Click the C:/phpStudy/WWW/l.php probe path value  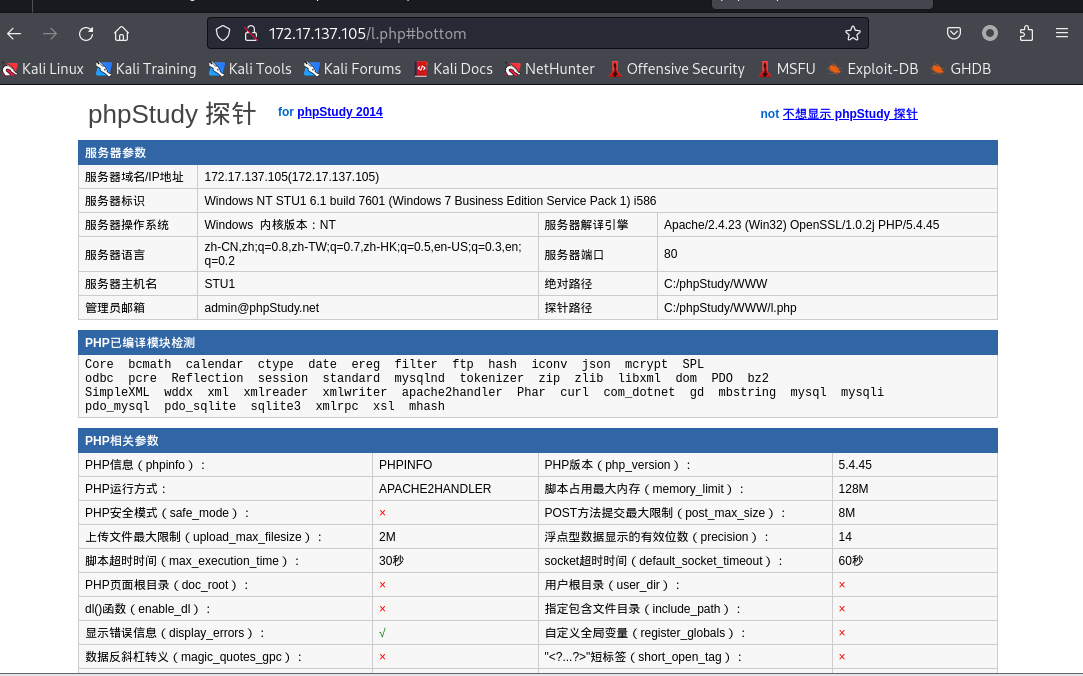click(730, 308)
